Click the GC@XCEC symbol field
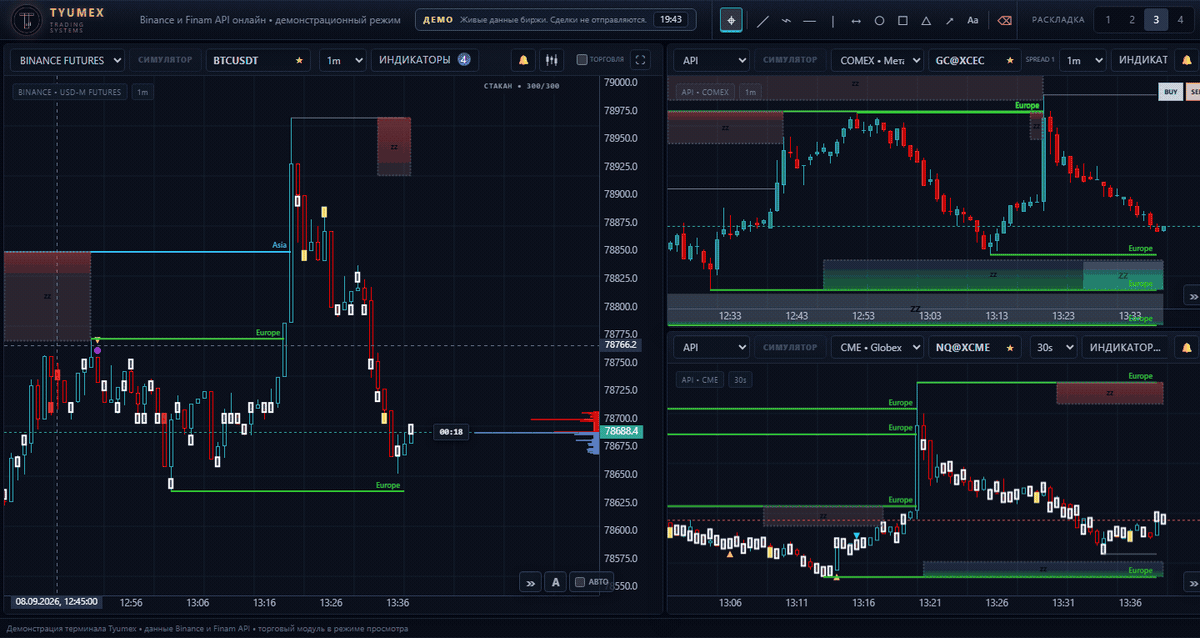1200x638 pixels. tap(975, 60)
